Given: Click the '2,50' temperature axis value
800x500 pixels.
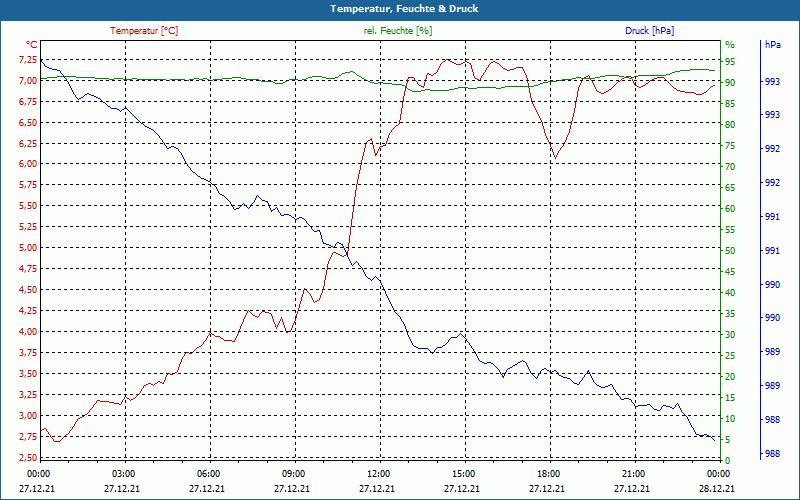Looking at the screenshot, I should (28, 457).
